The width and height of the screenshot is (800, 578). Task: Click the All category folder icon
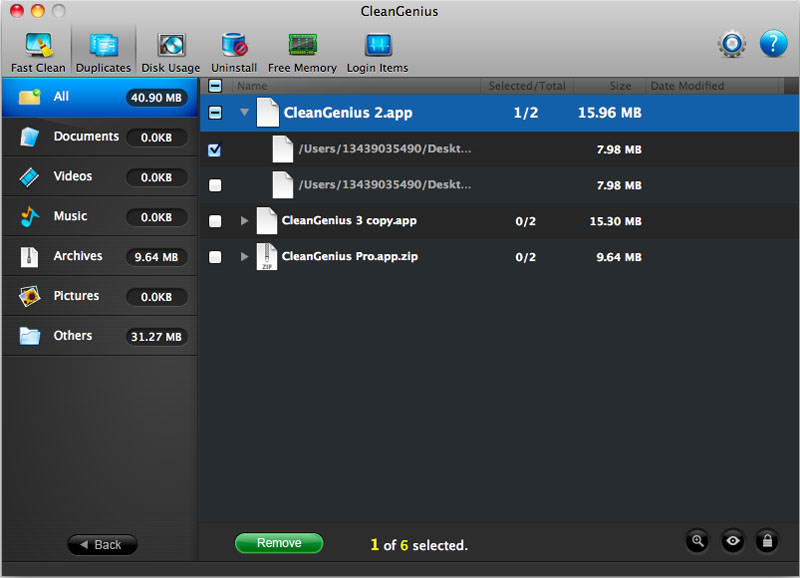click(30, 96)
